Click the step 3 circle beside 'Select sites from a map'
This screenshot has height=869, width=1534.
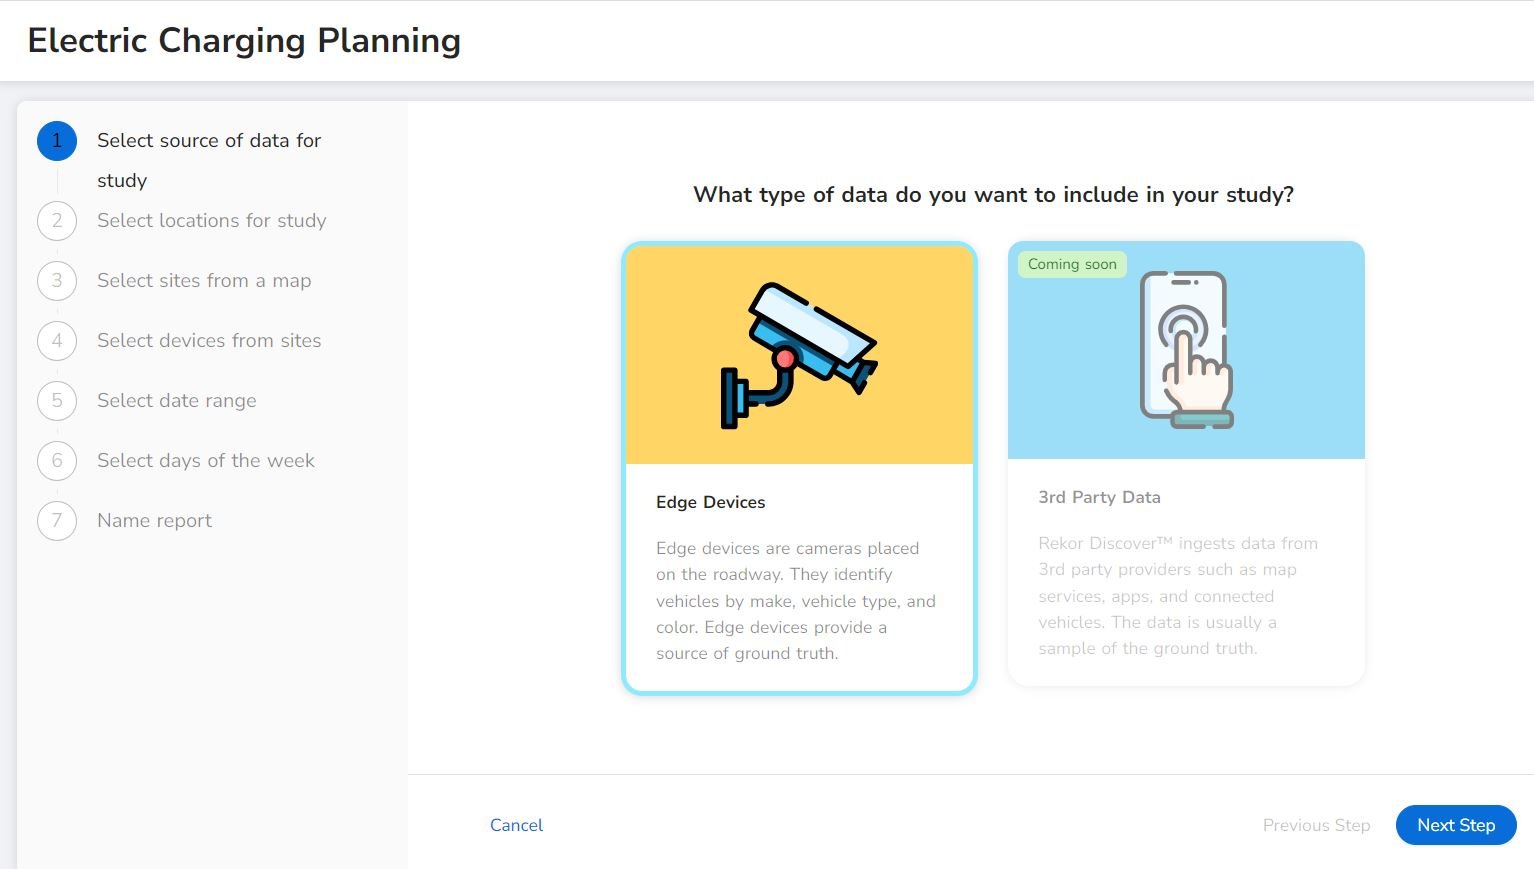(x=56, y=281)
